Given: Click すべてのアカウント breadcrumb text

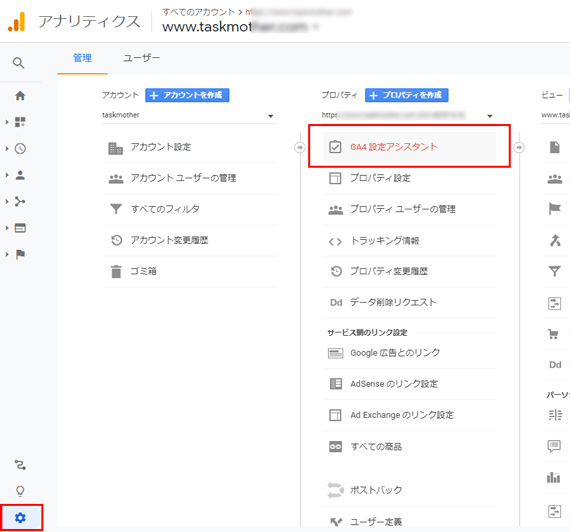Looking at the screenshot, I should [199, 12].
